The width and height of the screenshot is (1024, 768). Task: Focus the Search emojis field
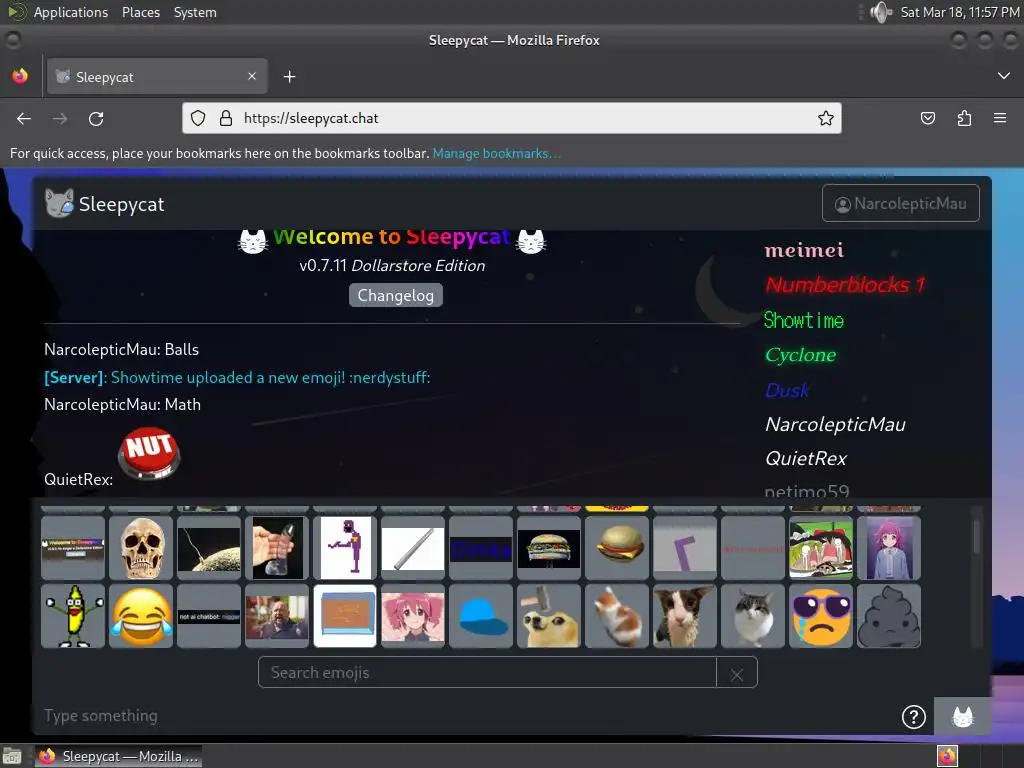click(x=488, y=673)
